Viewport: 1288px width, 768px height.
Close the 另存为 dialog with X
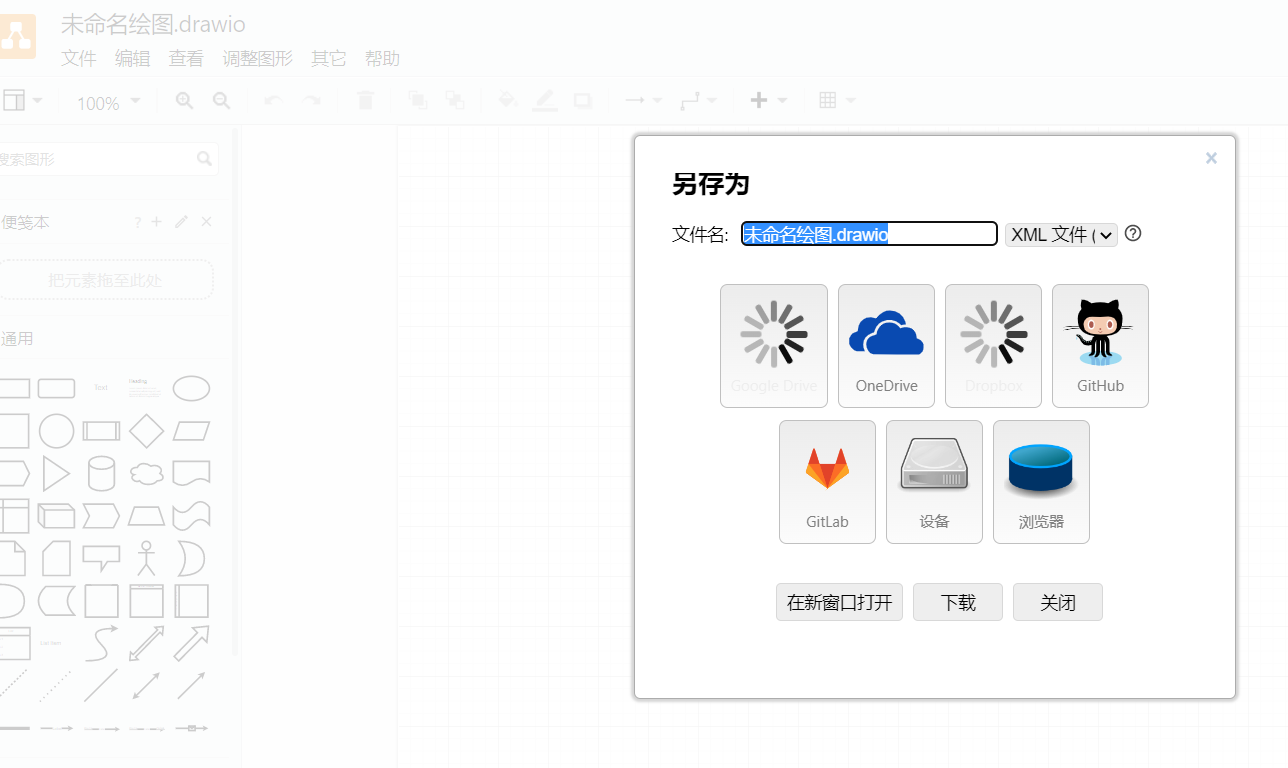[x=1211, y=158]
